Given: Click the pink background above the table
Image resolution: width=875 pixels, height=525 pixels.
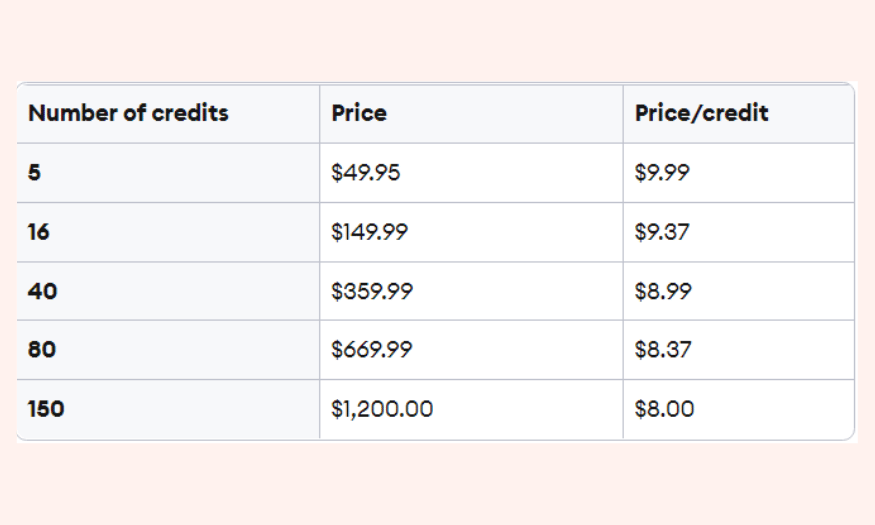Looking at the screenshot, I should point(438,40).
